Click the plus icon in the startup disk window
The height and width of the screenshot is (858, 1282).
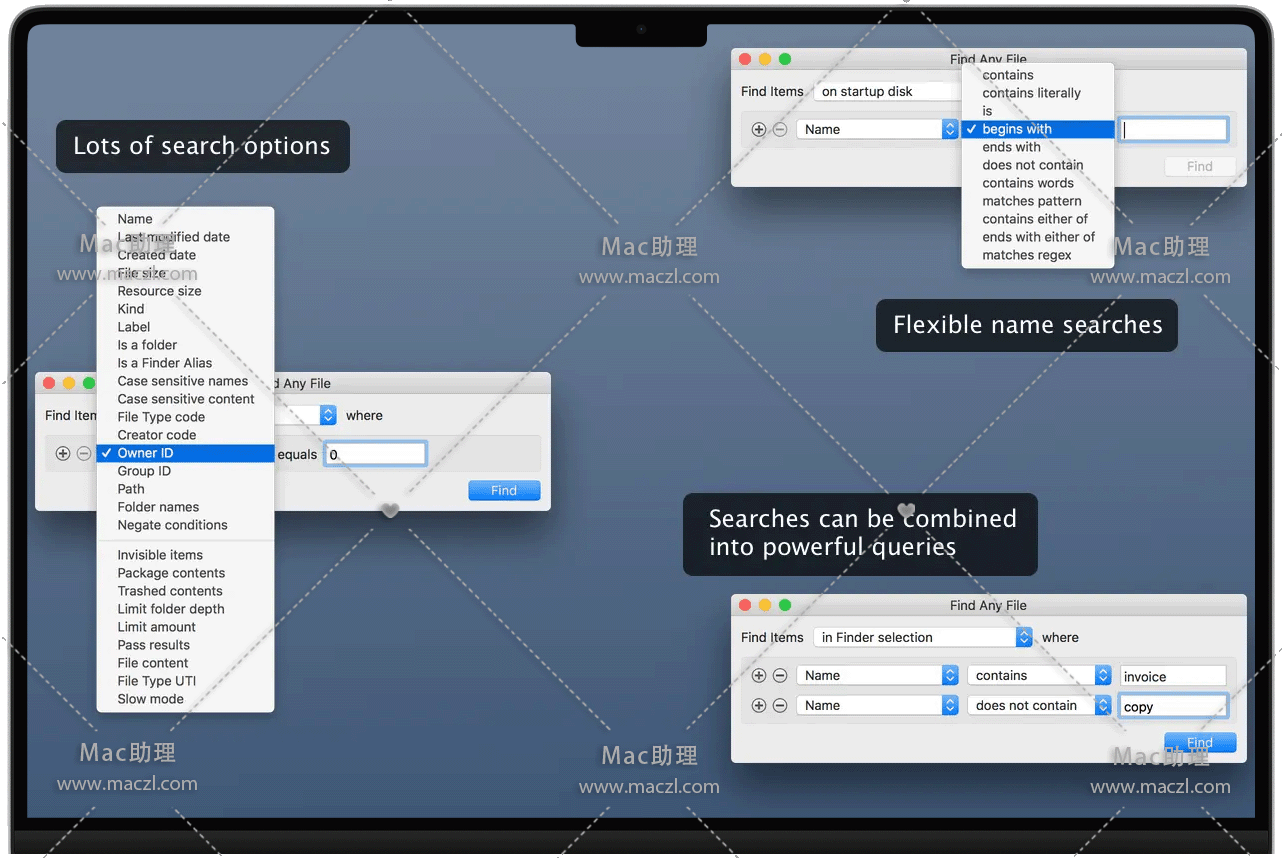pyautogui.click(x=759, y=130)
